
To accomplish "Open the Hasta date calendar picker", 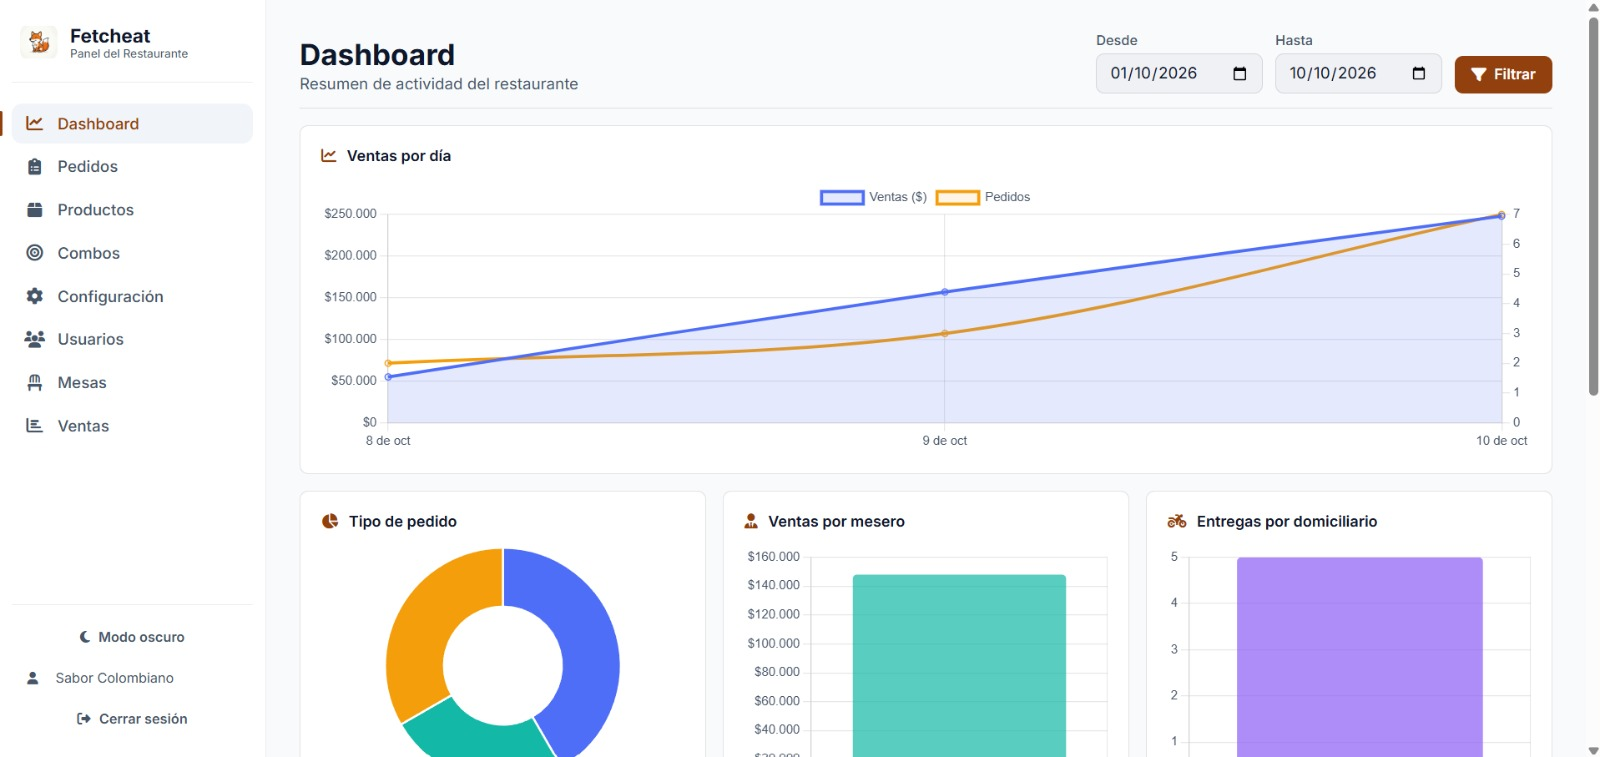I will click(x=1419, y=74).
